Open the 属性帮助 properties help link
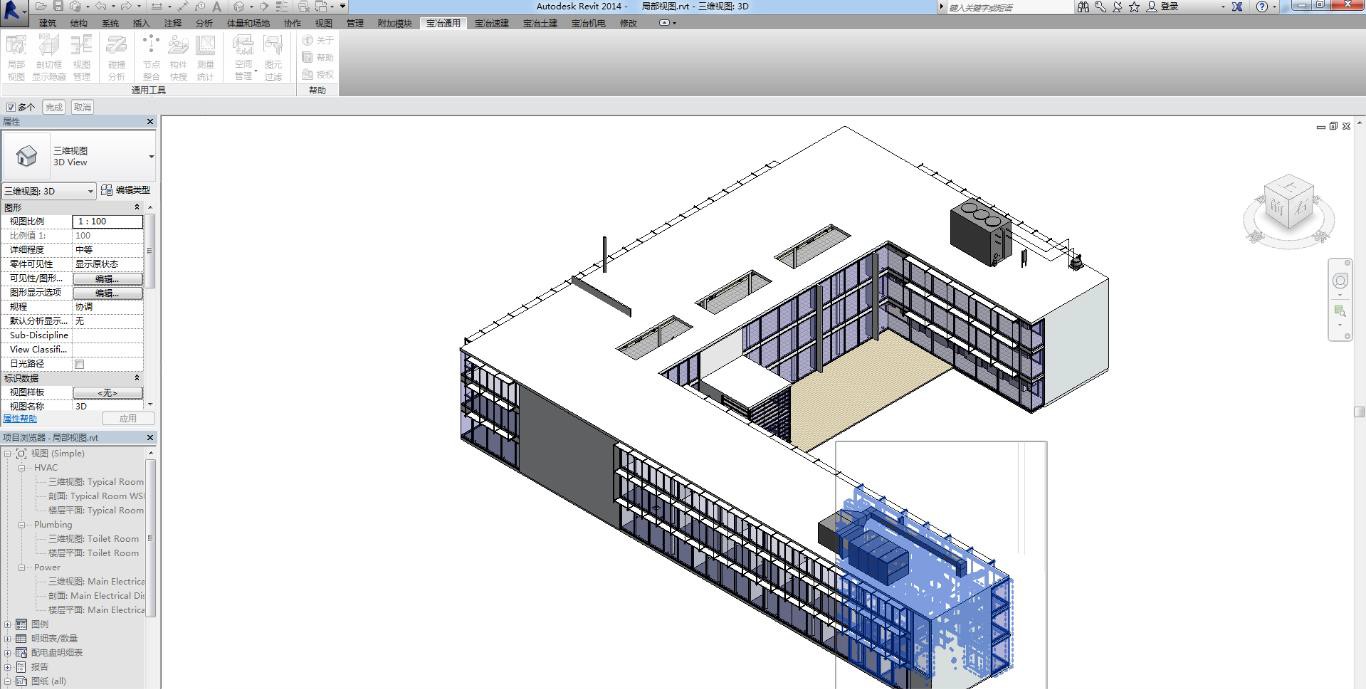 tap(20, 418)
